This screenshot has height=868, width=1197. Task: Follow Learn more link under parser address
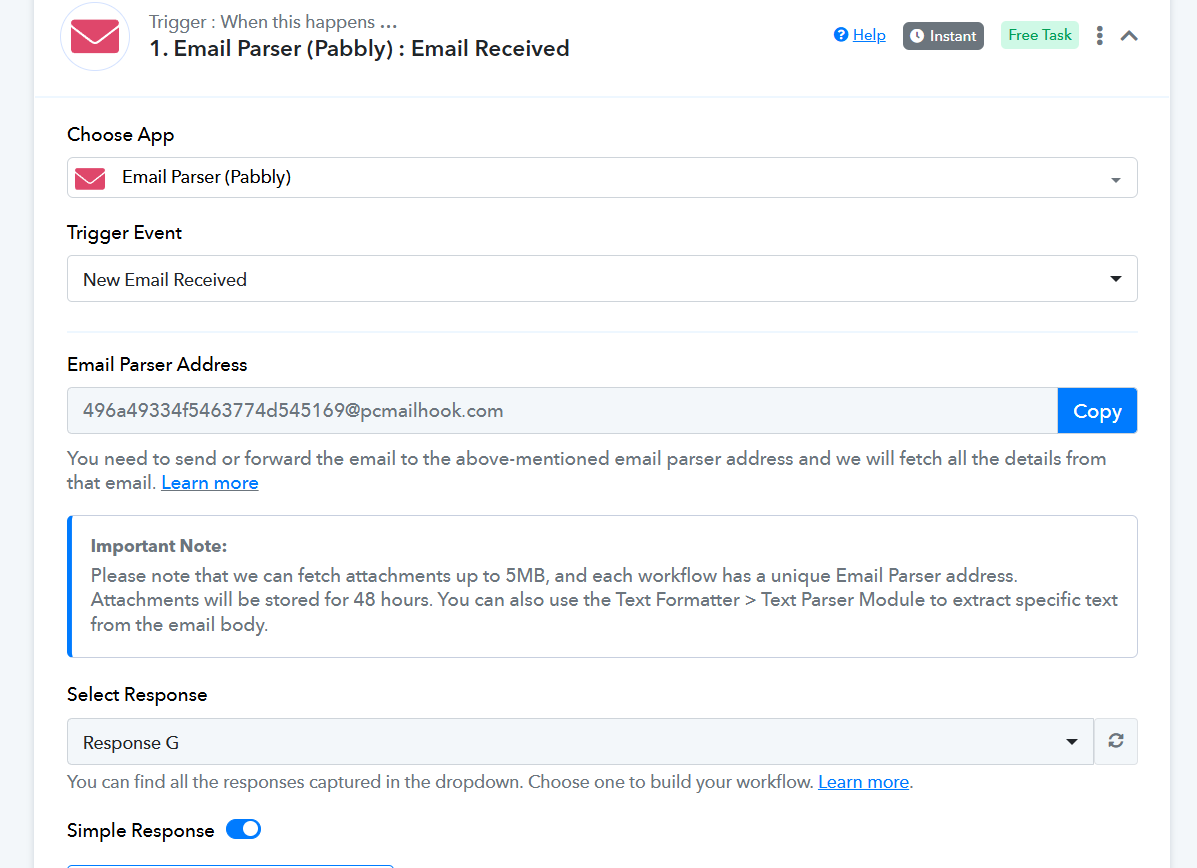(210, 483)
